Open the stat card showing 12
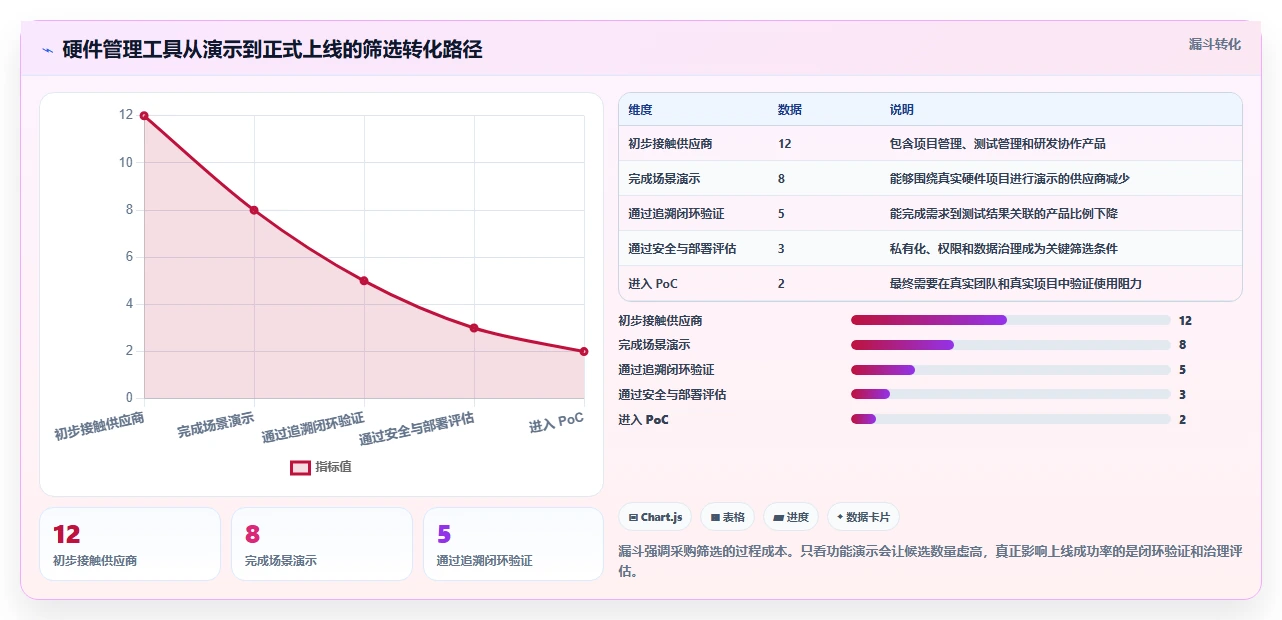Image resolution: width=1282 pixels, height=620 pixels. point(130,544)
